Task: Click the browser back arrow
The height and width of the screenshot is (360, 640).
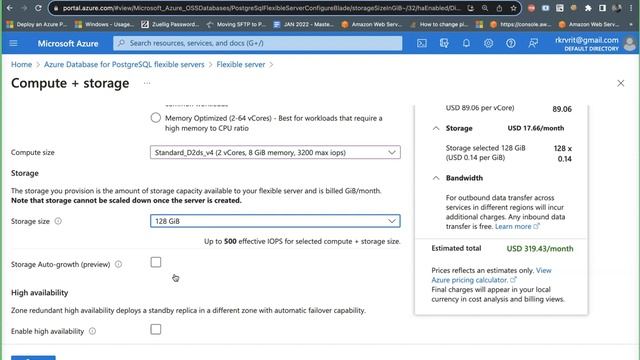Action: [x=10, y=8]
